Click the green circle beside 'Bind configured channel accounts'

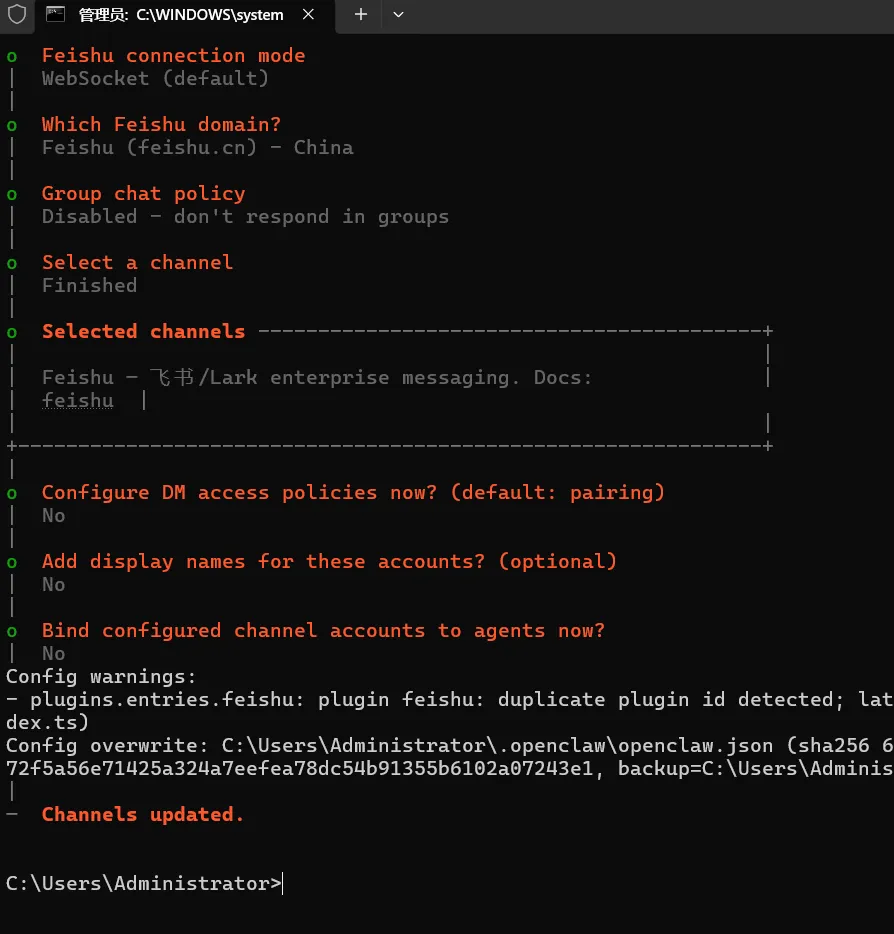coord(12,632)
